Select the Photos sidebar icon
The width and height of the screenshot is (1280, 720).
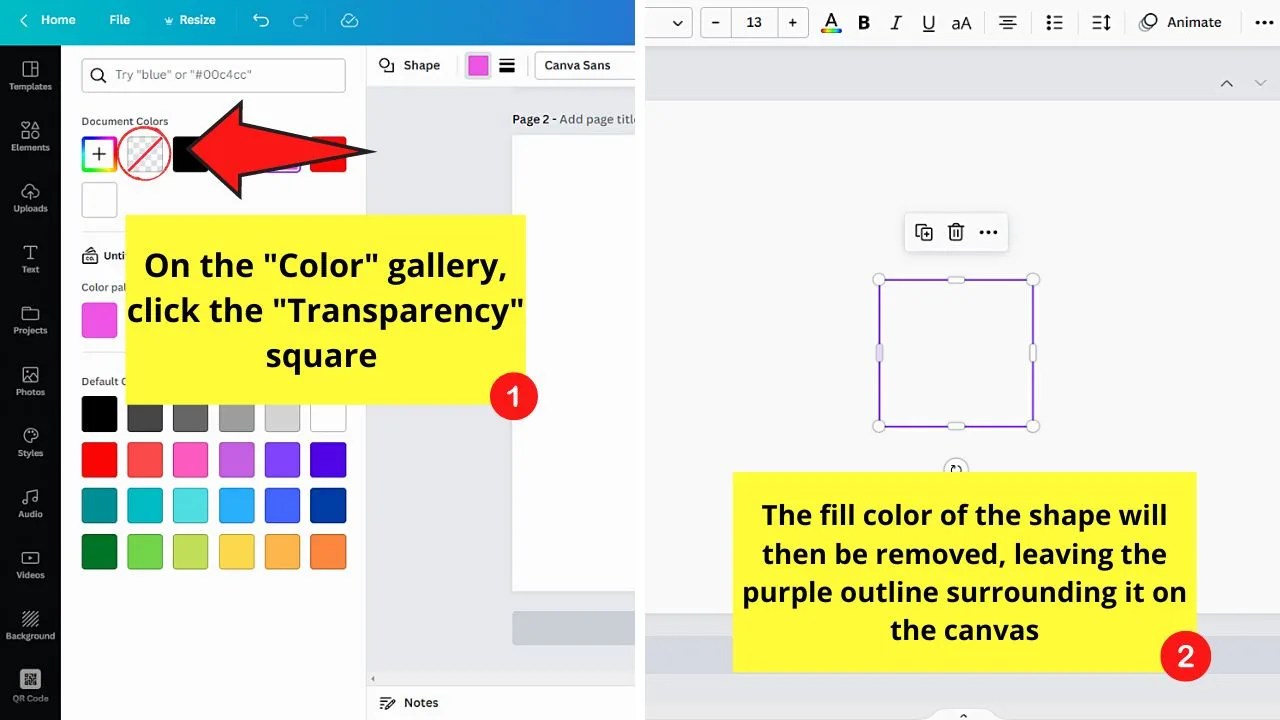coord(29,382)
